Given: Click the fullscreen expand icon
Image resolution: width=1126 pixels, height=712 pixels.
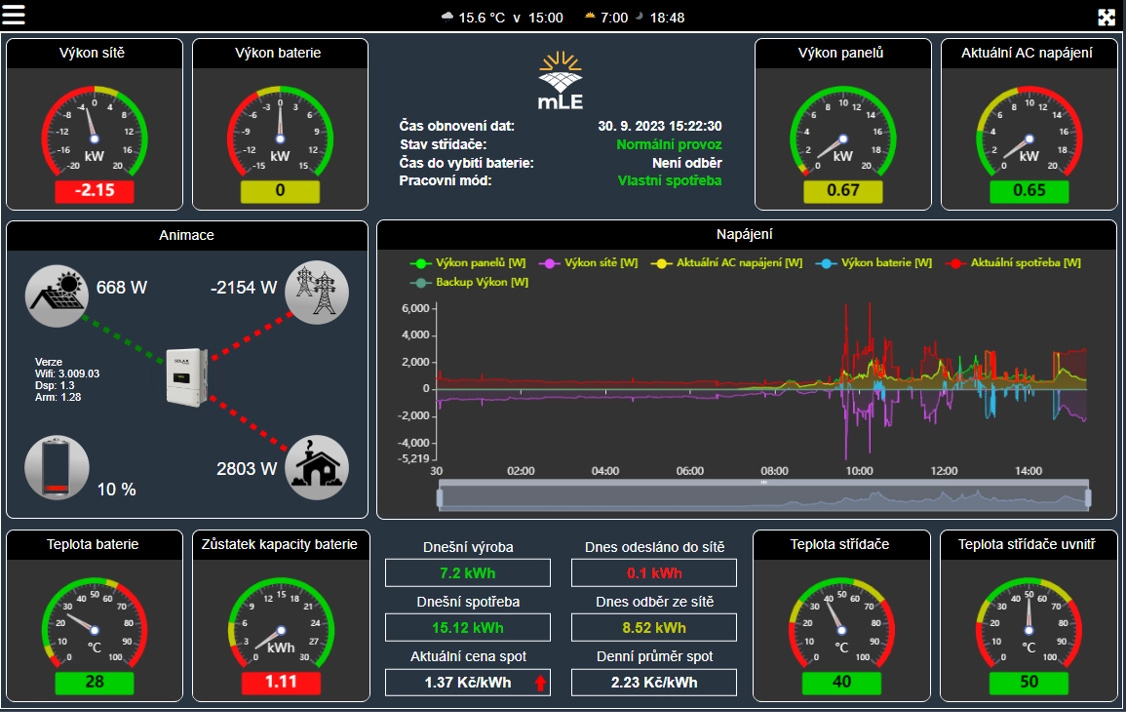Looking at the screenshot, I should [x=1106, y=17].
